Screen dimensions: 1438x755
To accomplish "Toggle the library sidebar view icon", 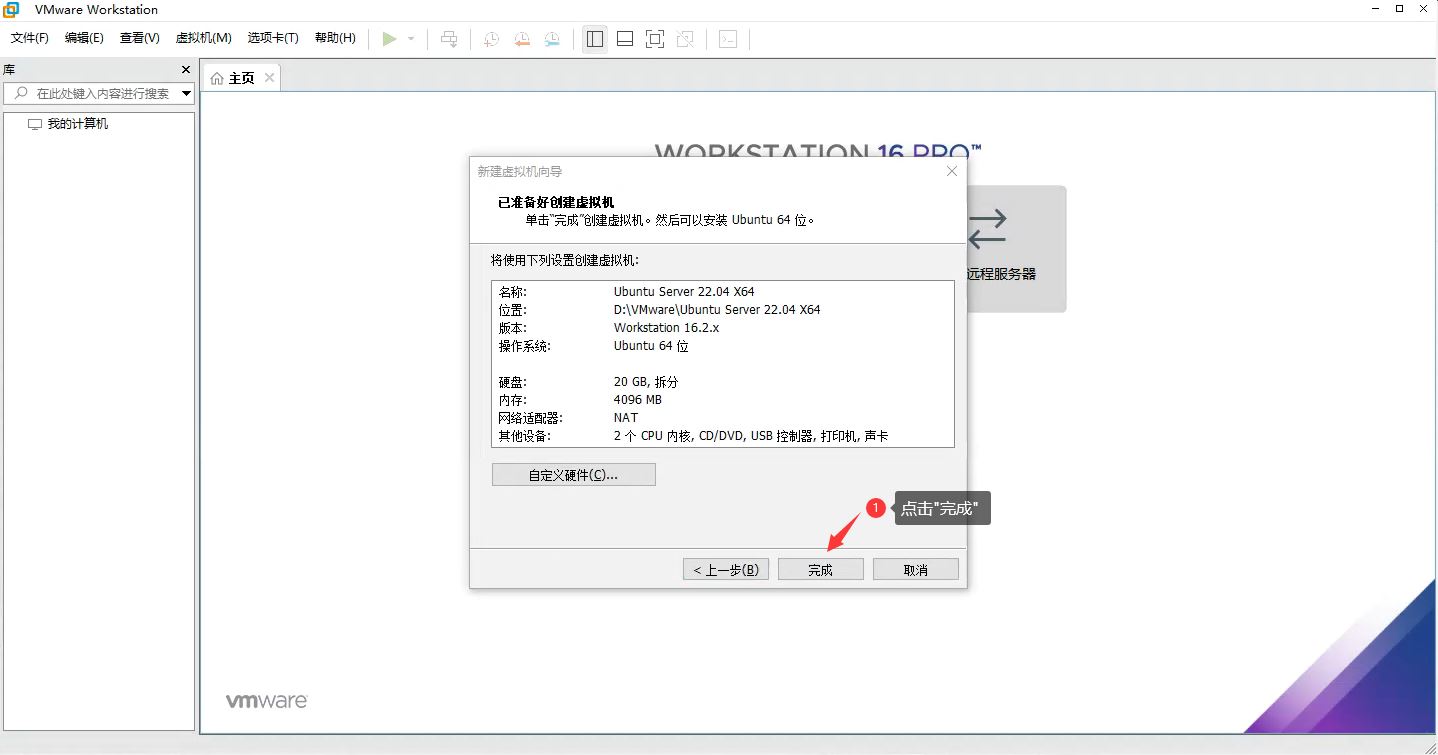I will coord(595,39).
